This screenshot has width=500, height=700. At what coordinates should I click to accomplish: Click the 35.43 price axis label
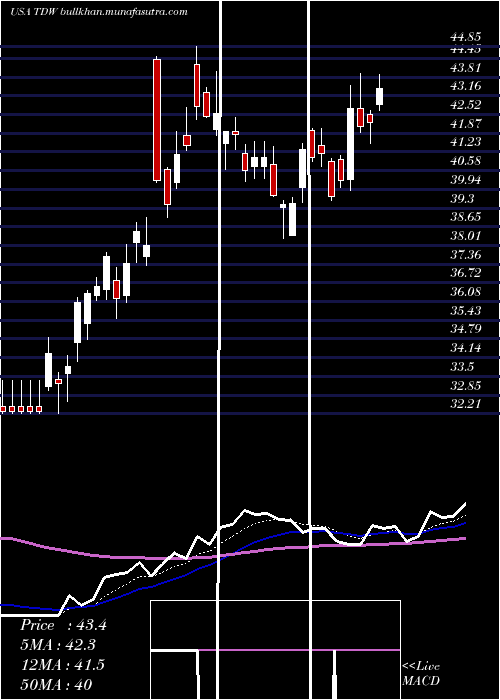click(x=466, y=310)
